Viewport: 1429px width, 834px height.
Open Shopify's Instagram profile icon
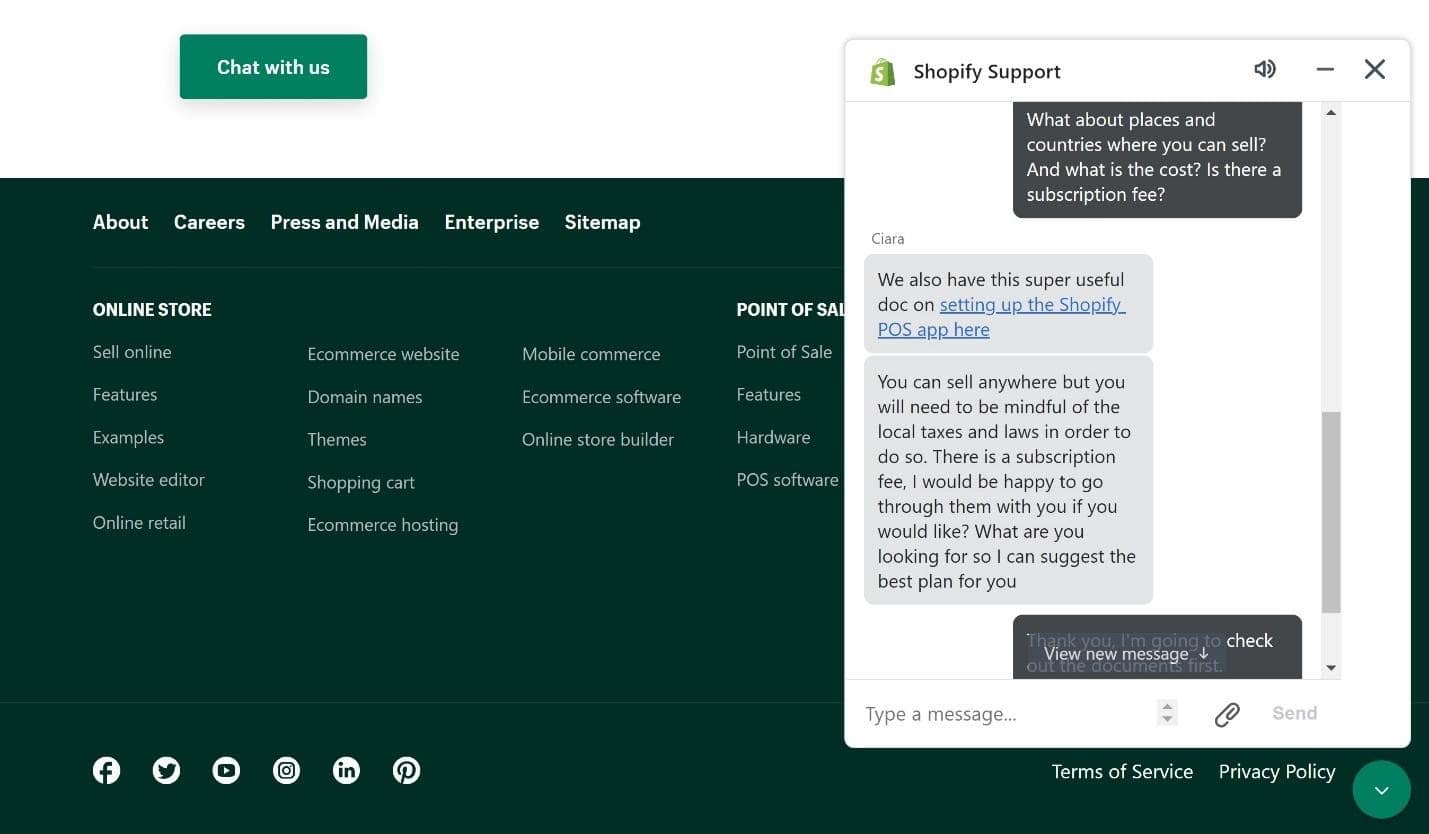286,770
